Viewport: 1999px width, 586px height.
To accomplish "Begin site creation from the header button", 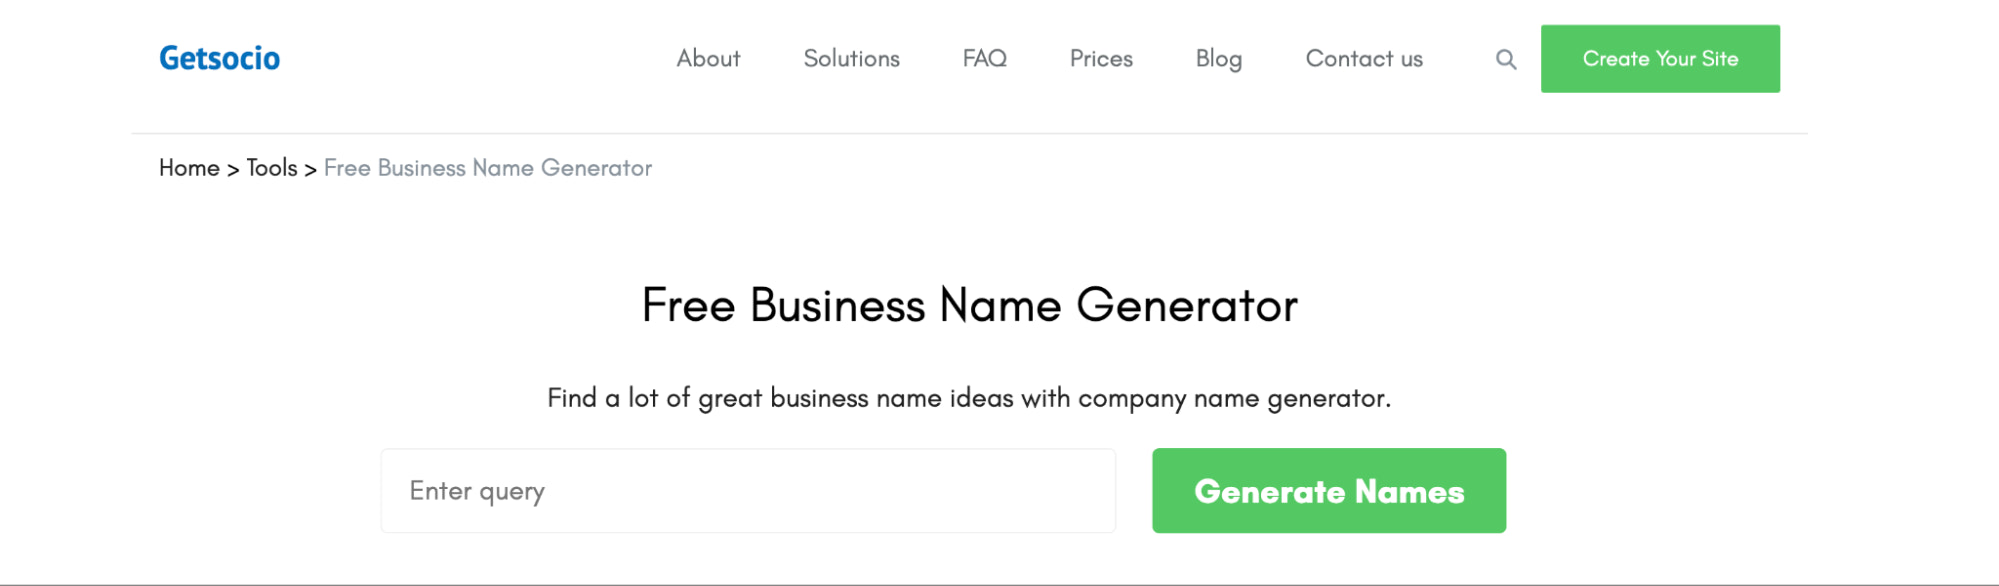I will 1660,59.
